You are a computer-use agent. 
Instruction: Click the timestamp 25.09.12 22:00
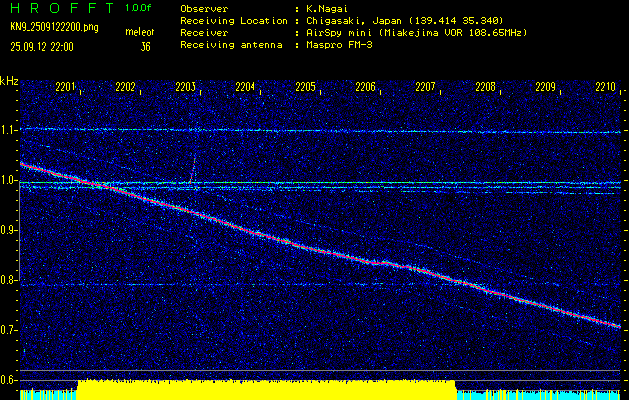(x=42, y=47)
